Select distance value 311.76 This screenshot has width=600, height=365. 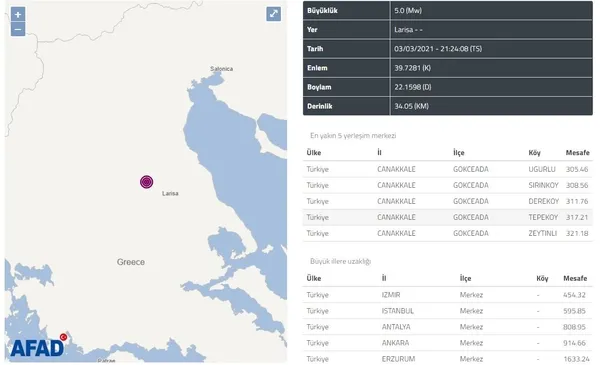pos(577,201)
